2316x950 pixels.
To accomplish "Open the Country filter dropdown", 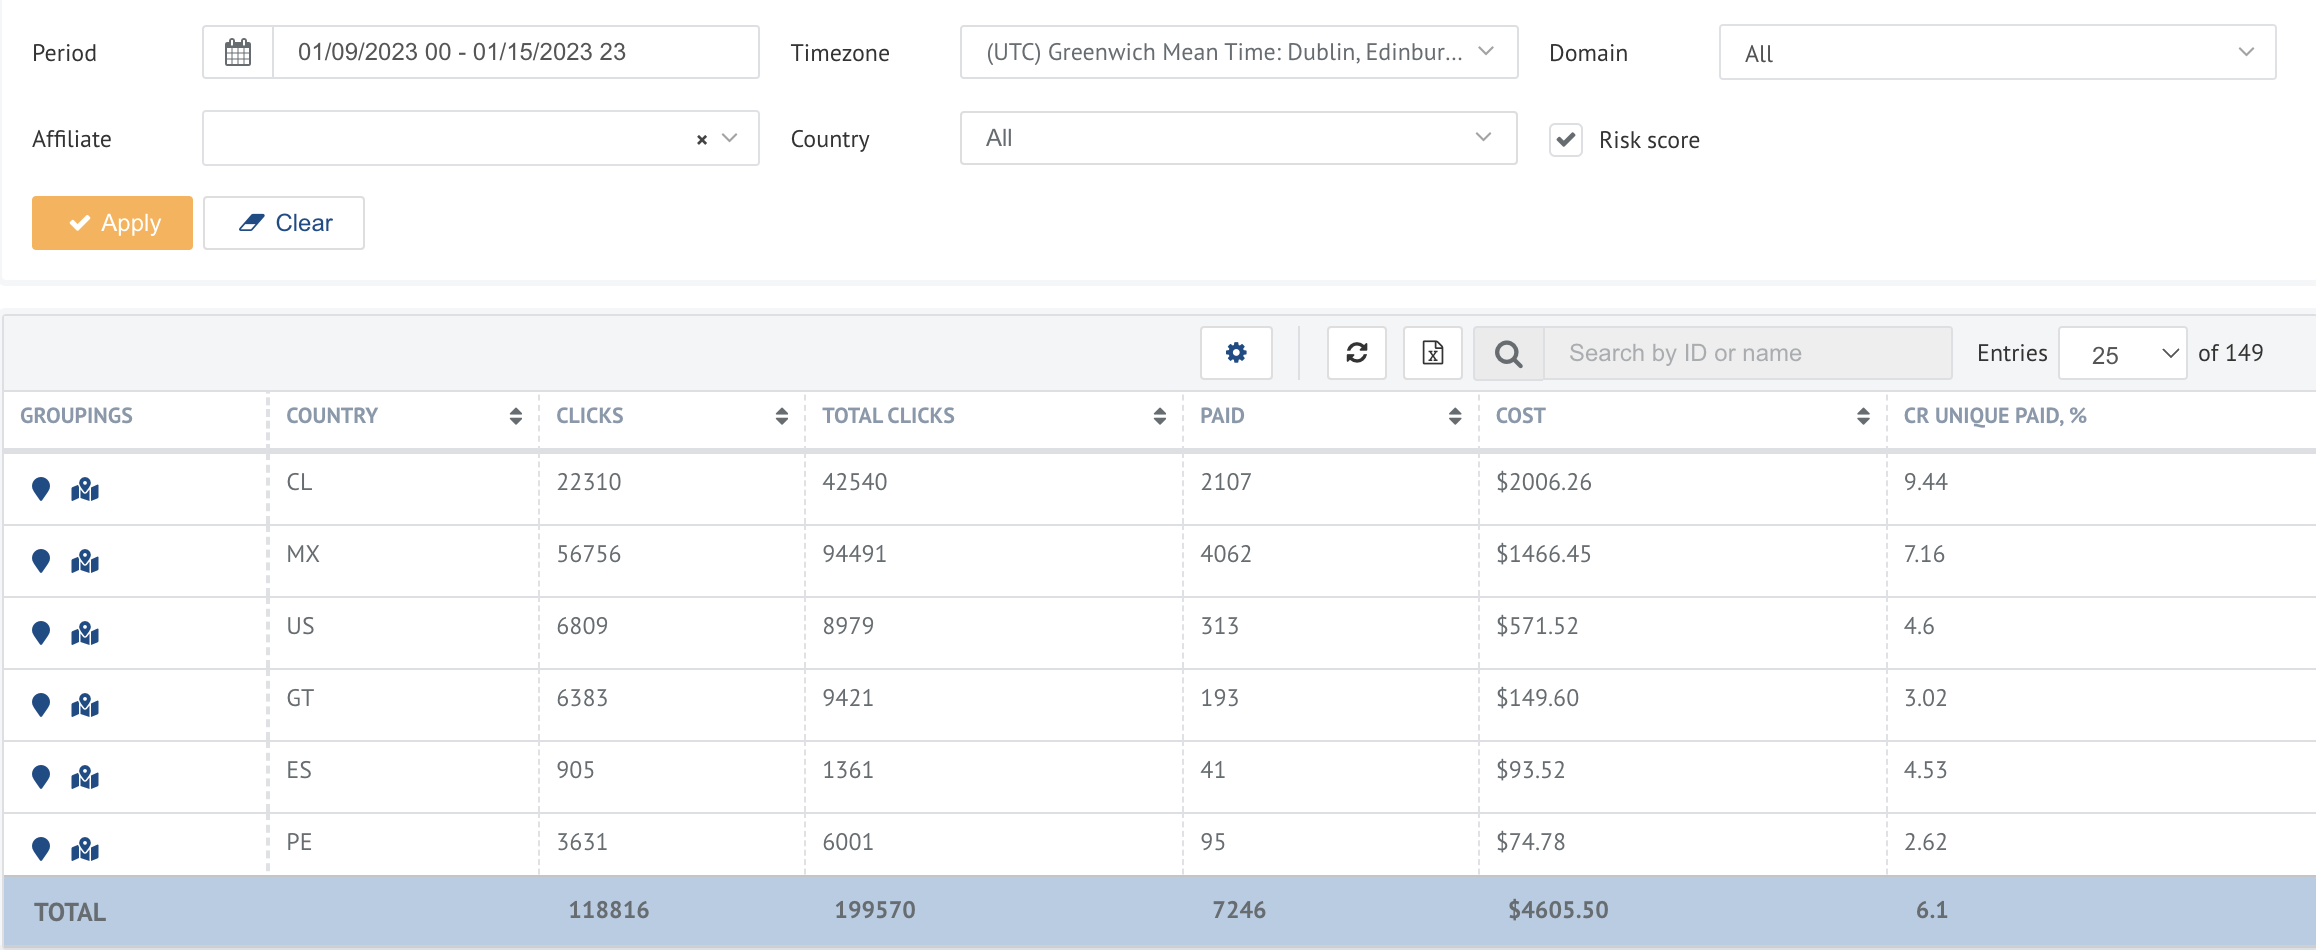I will [x=1239, y=138].
